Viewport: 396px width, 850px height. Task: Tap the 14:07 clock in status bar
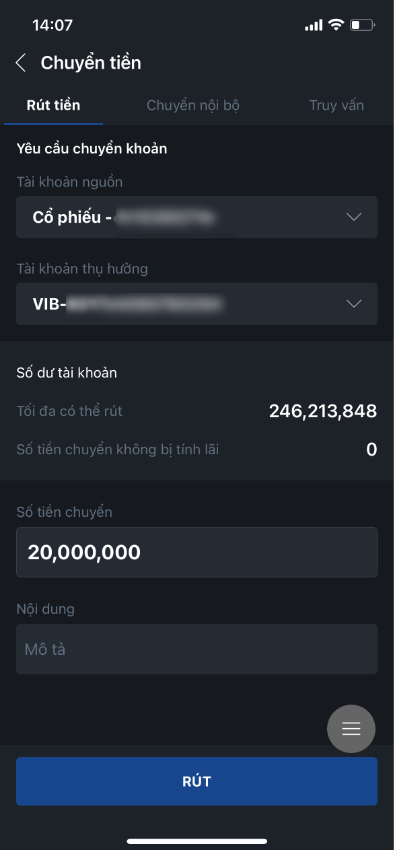[x=53, y=25]
